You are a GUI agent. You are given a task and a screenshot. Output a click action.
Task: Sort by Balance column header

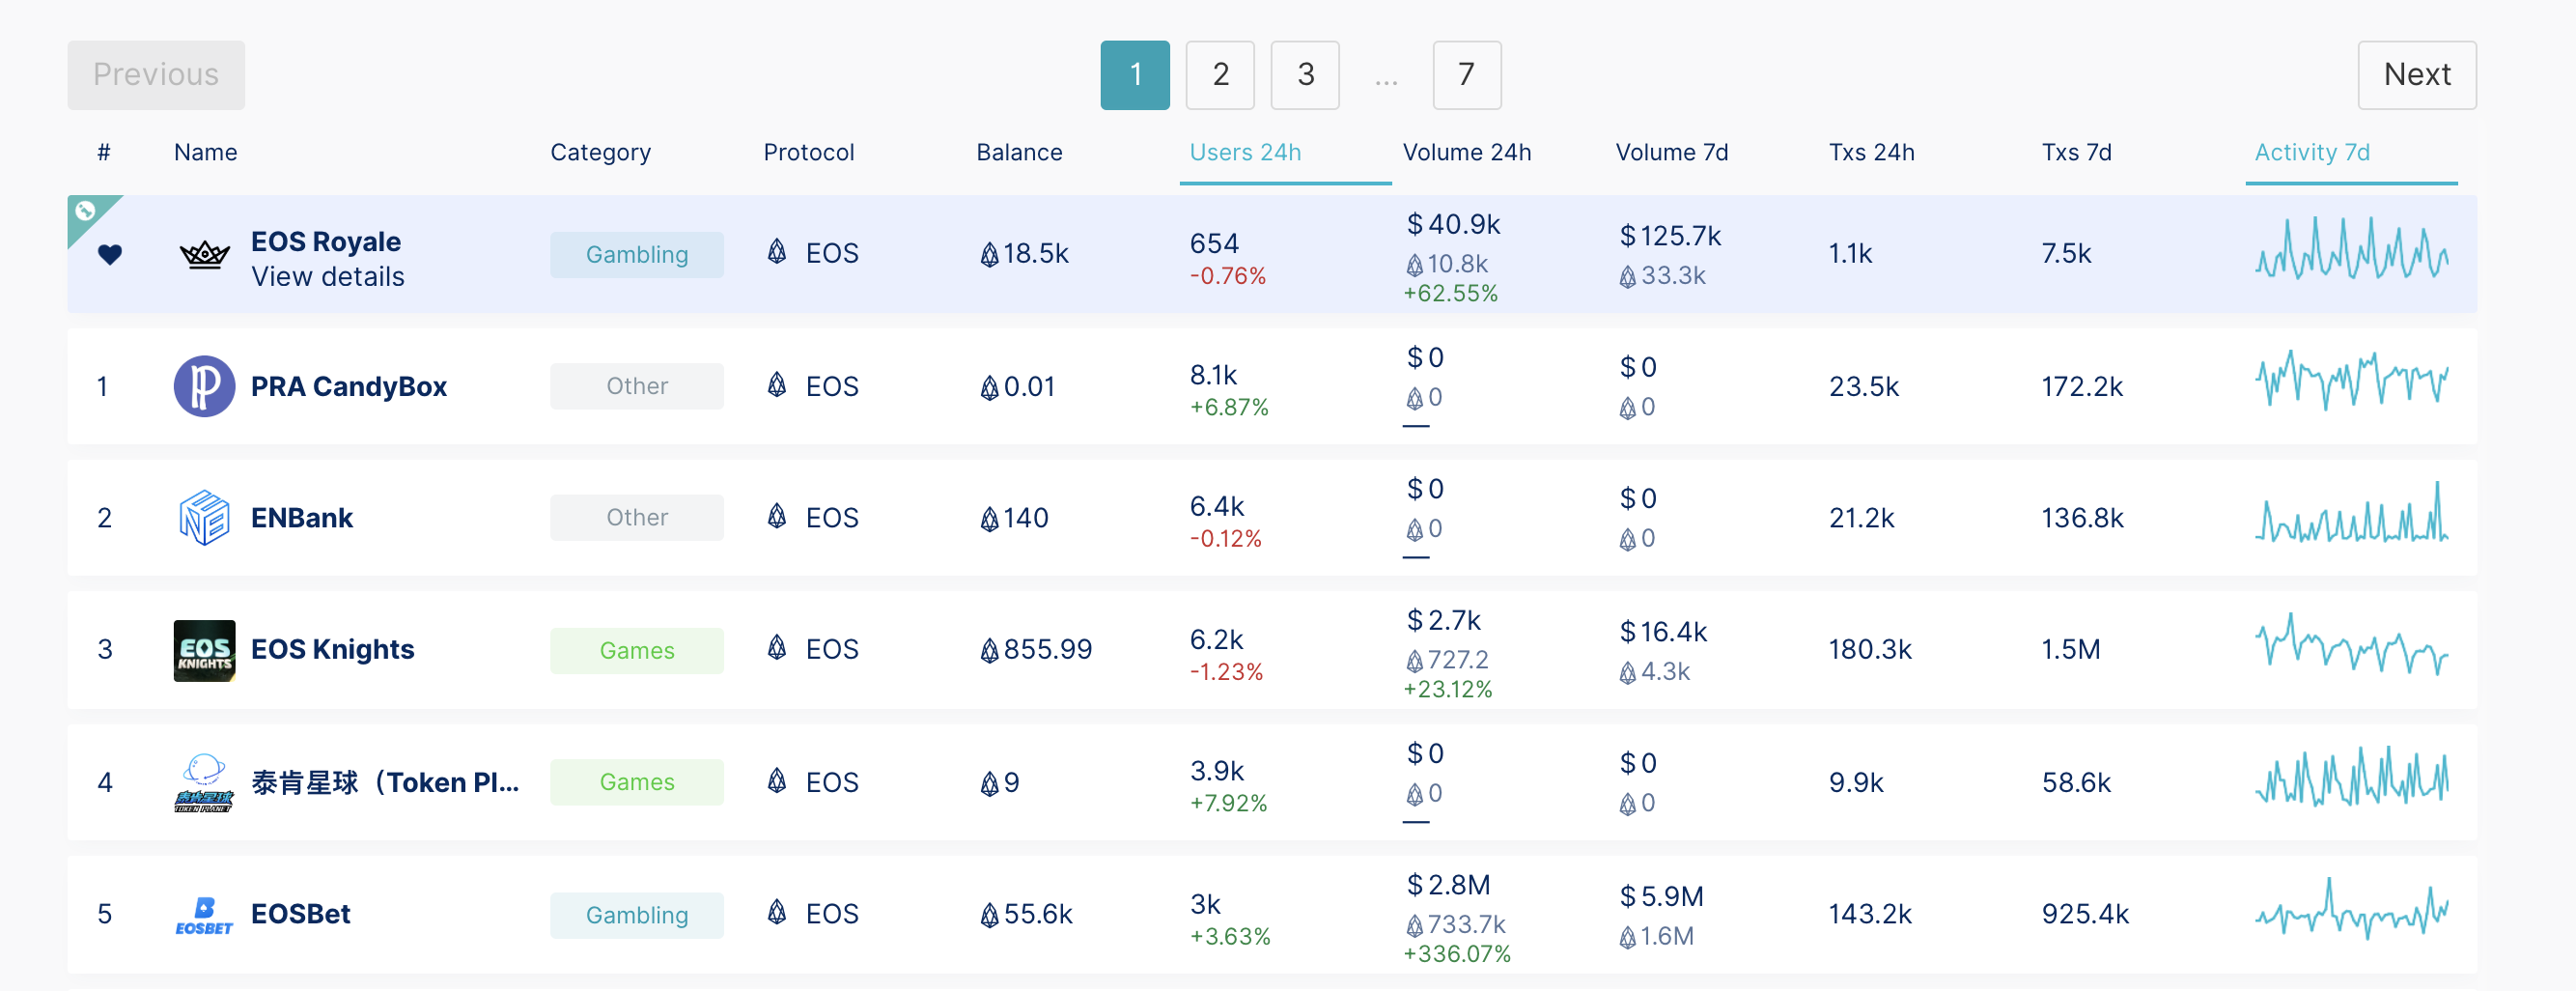pos(1019,152)
